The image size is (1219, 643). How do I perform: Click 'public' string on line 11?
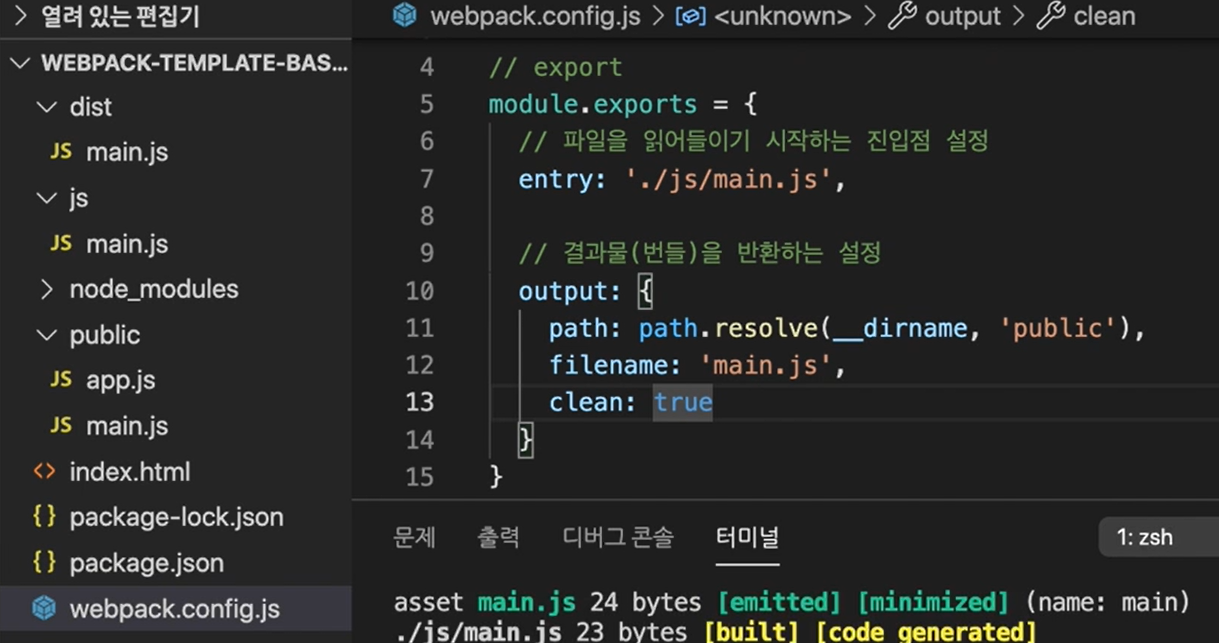click(x=1057, y=328)
